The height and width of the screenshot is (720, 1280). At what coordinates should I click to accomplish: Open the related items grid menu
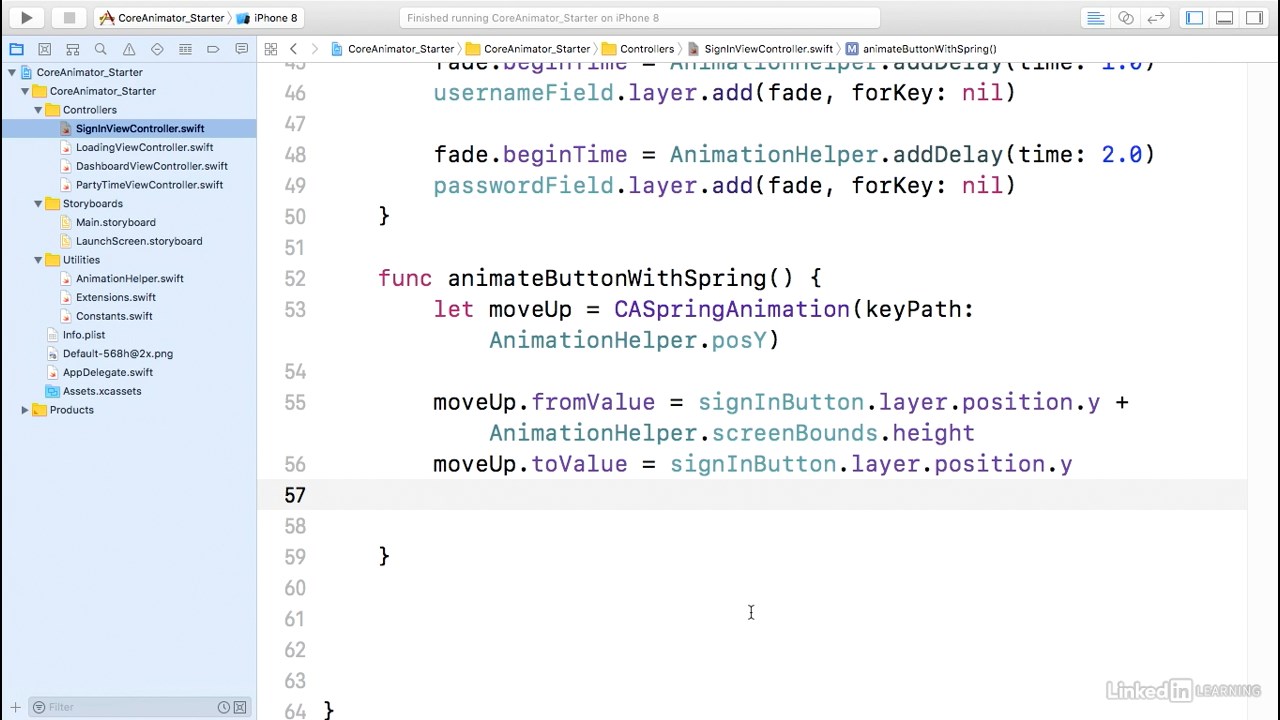[x=271, y=49]
